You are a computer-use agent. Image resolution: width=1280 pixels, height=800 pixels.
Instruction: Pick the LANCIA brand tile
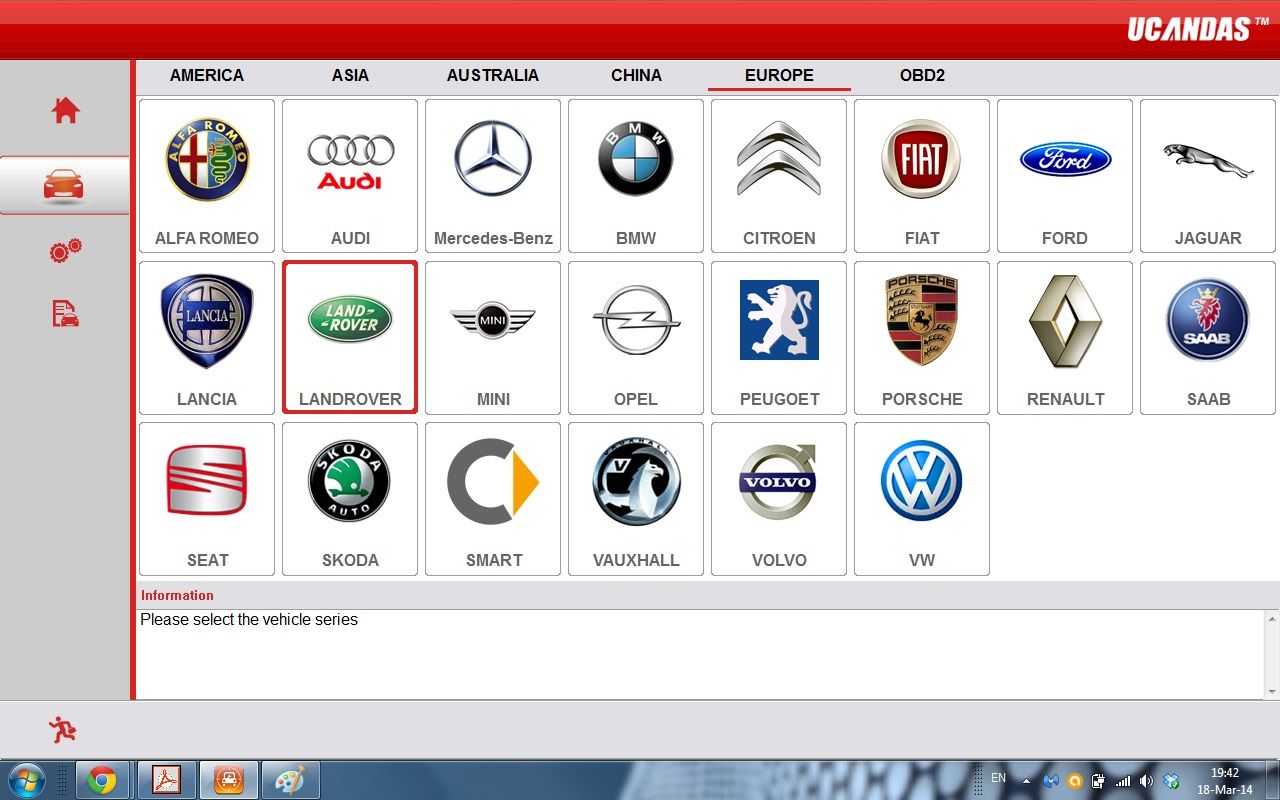(x=207, y=338)
